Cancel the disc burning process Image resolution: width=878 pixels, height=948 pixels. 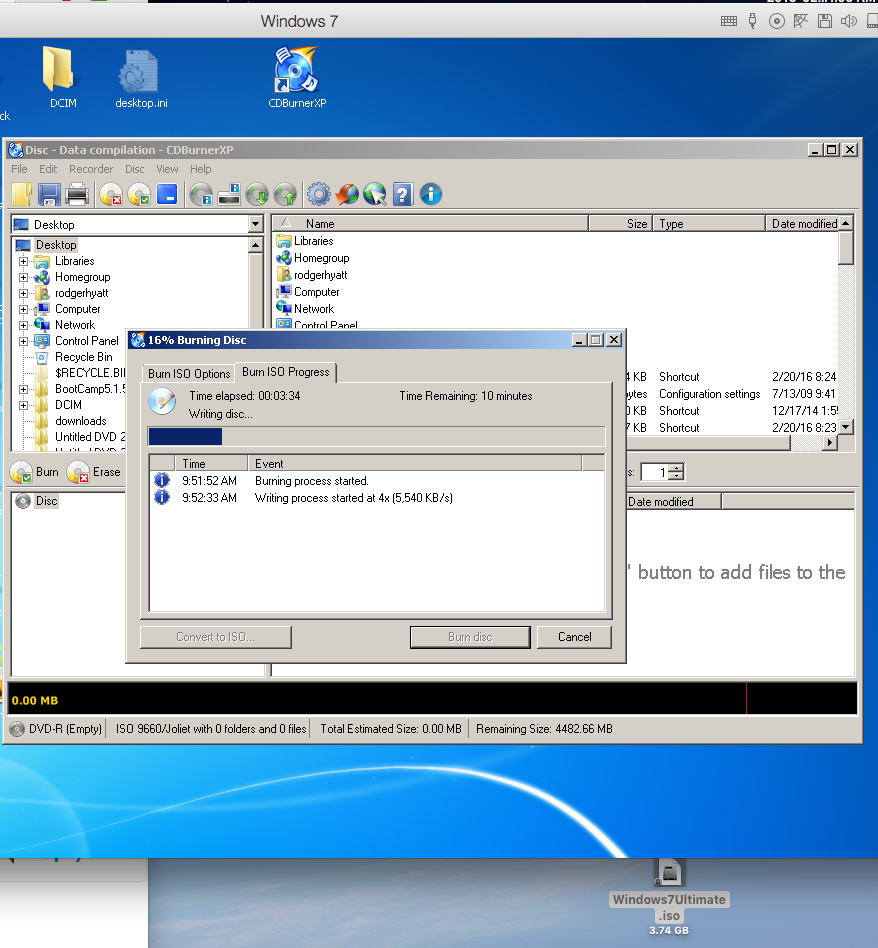[574, 637]
